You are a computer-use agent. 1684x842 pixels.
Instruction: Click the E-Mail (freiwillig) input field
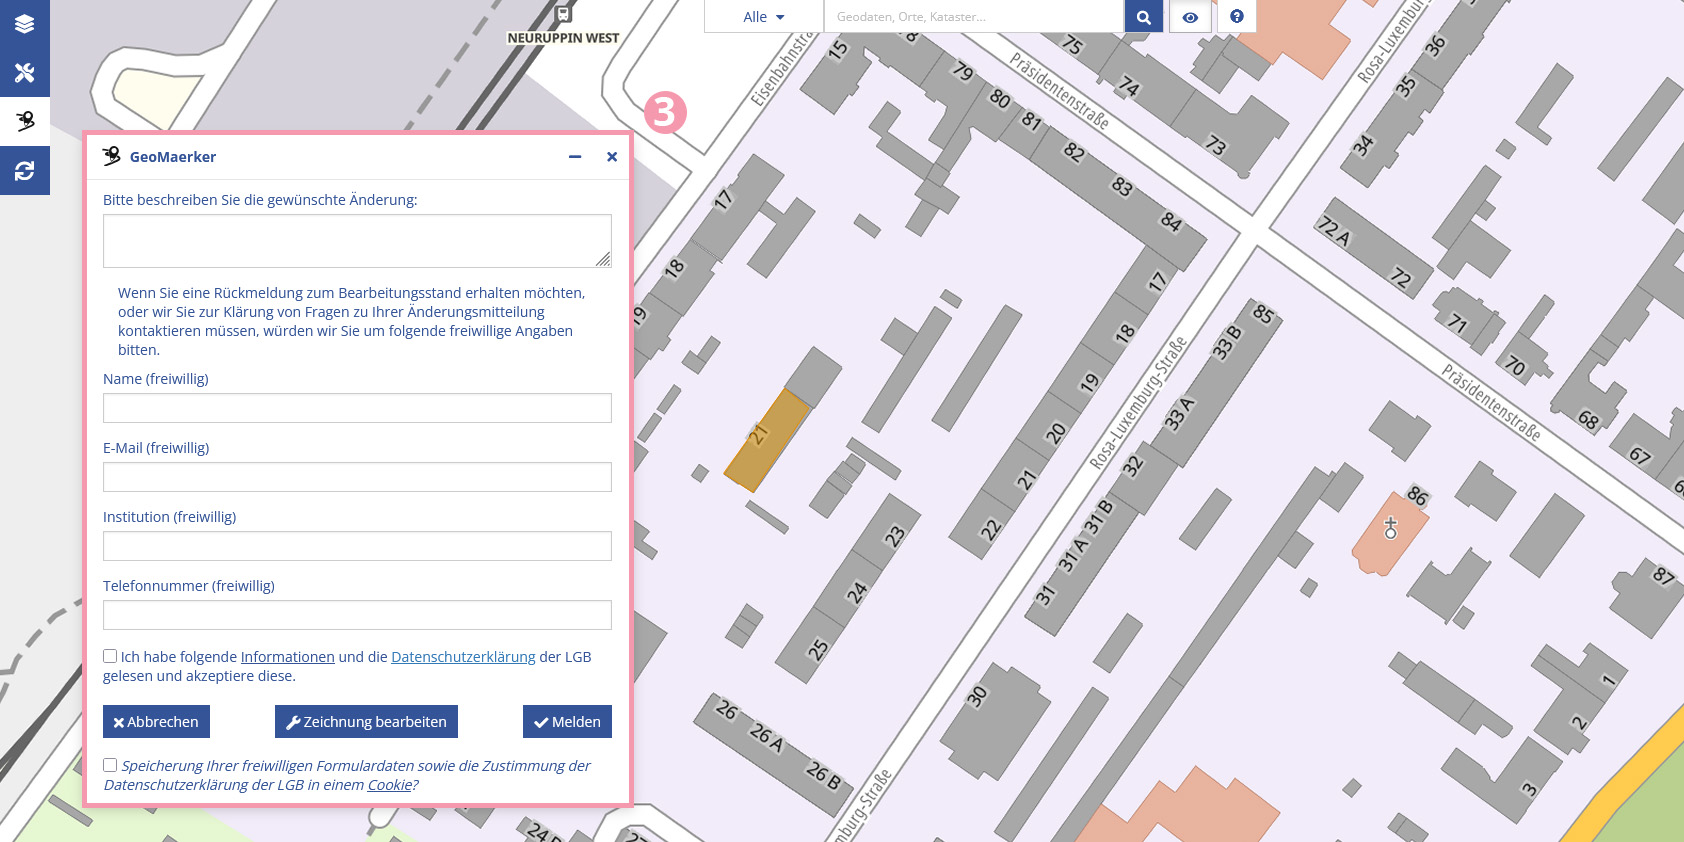tap(357, 477)
